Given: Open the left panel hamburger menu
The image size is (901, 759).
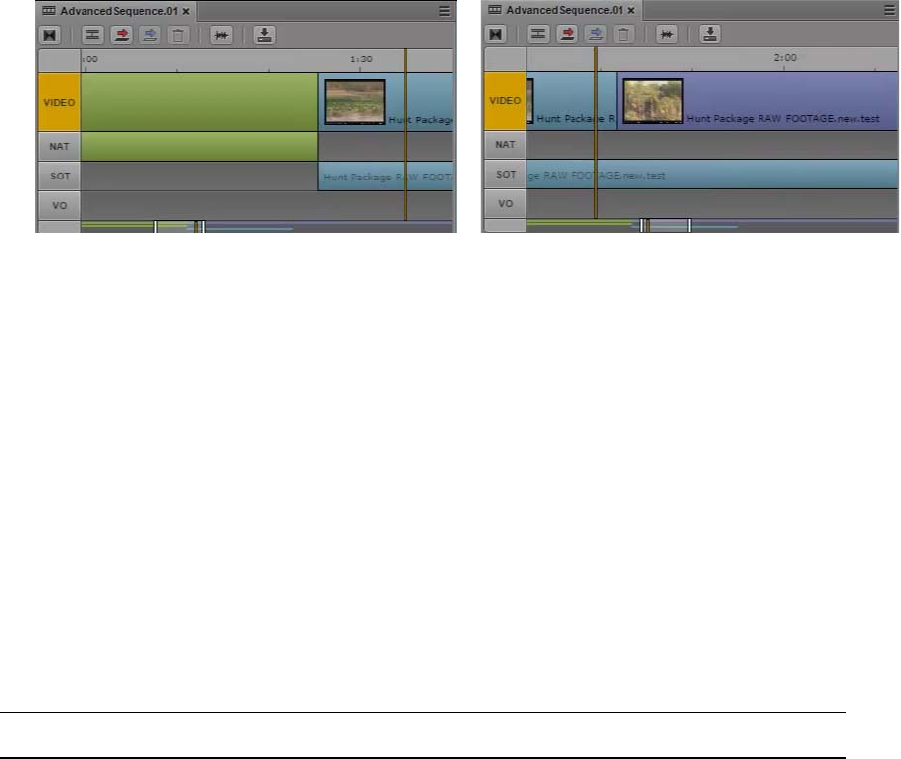Looking at the screenshot, I should [444, 11].
